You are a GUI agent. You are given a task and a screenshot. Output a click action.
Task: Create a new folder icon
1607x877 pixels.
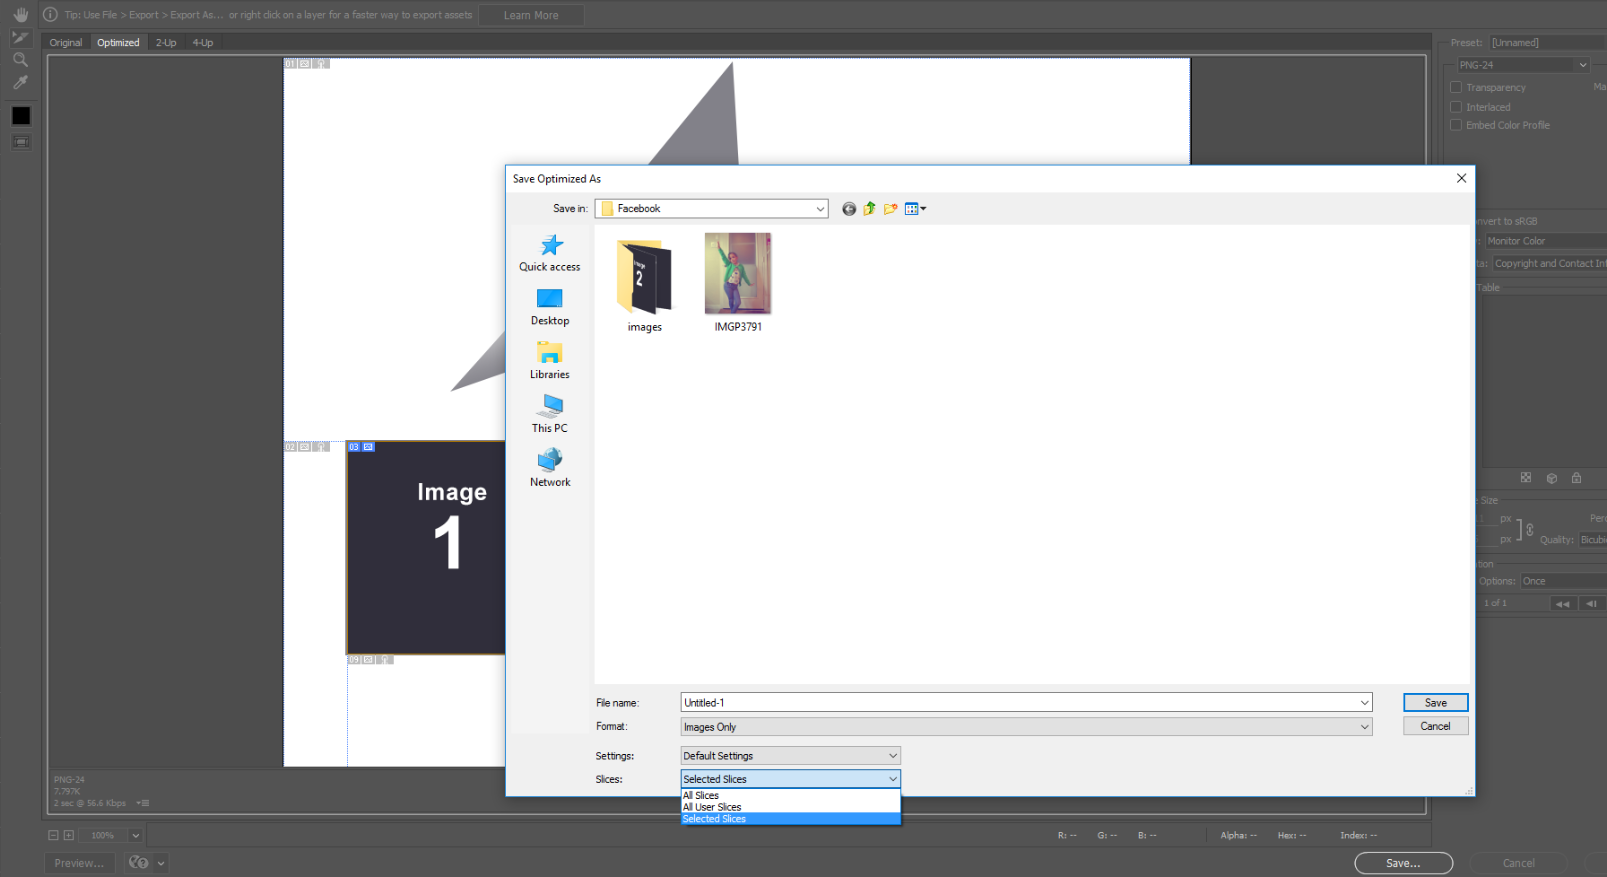pos(890,209)
